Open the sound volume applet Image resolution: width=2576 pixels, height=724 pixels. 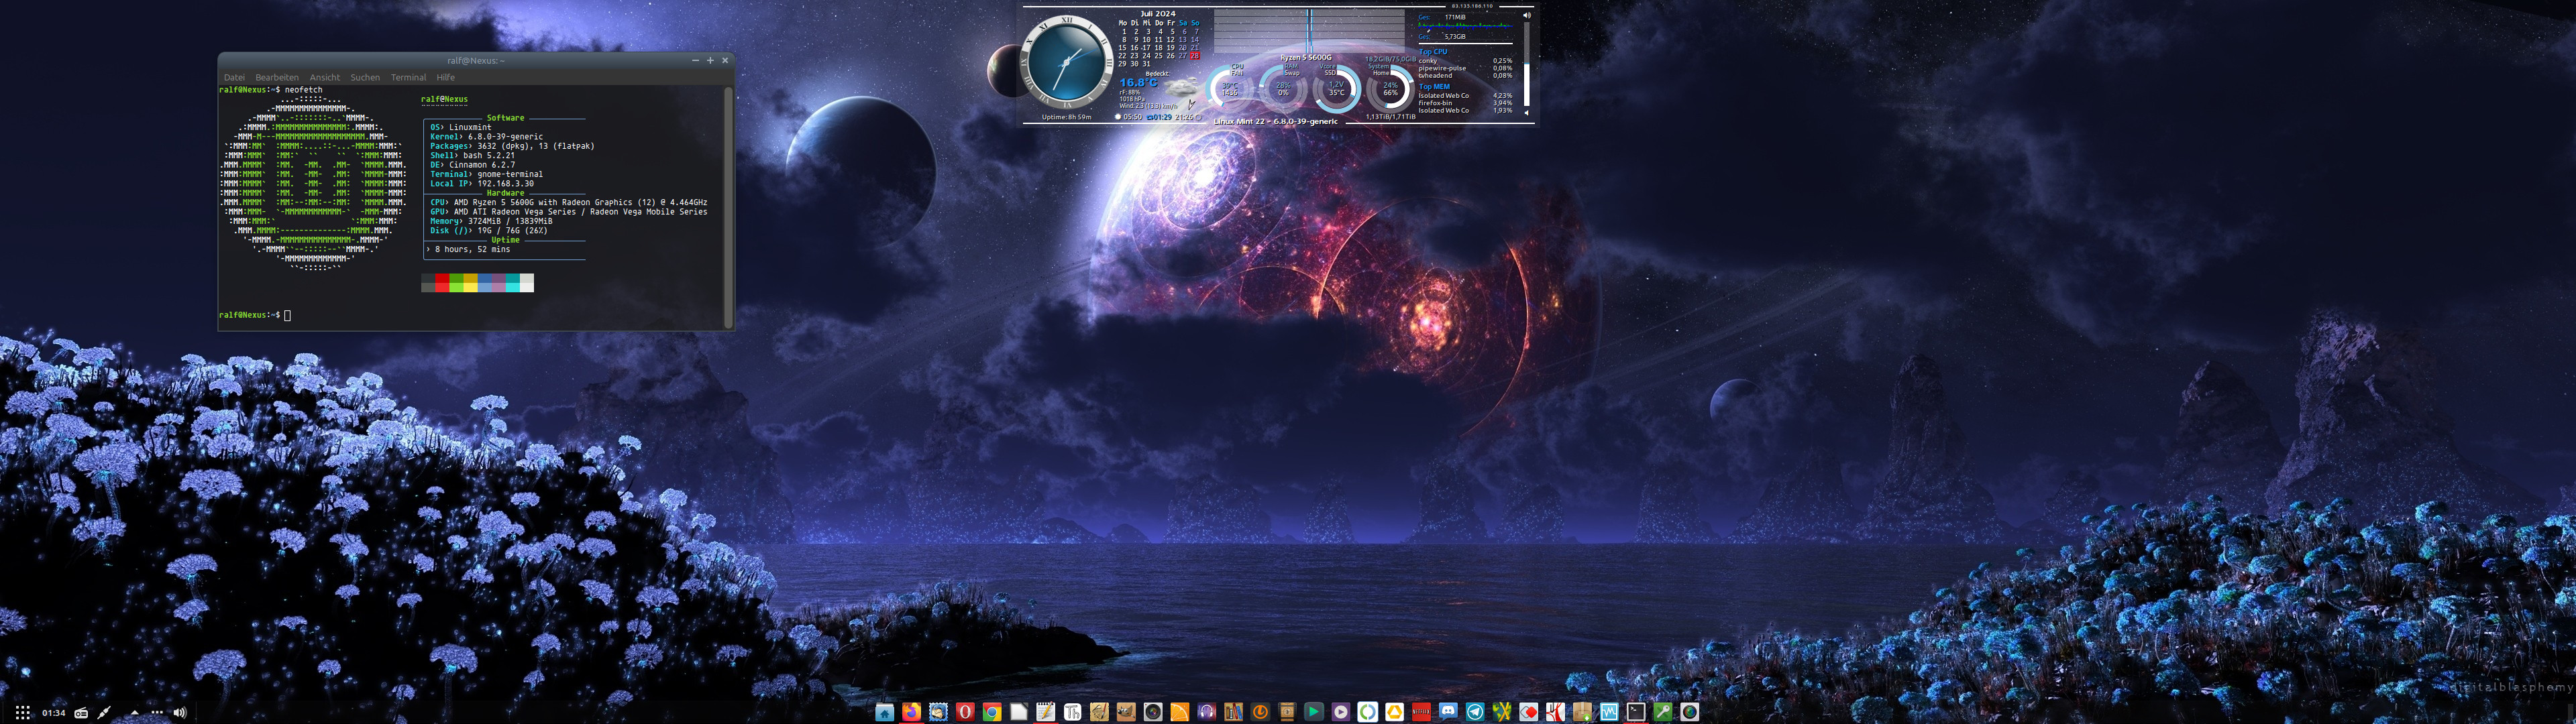pos(180,713)
